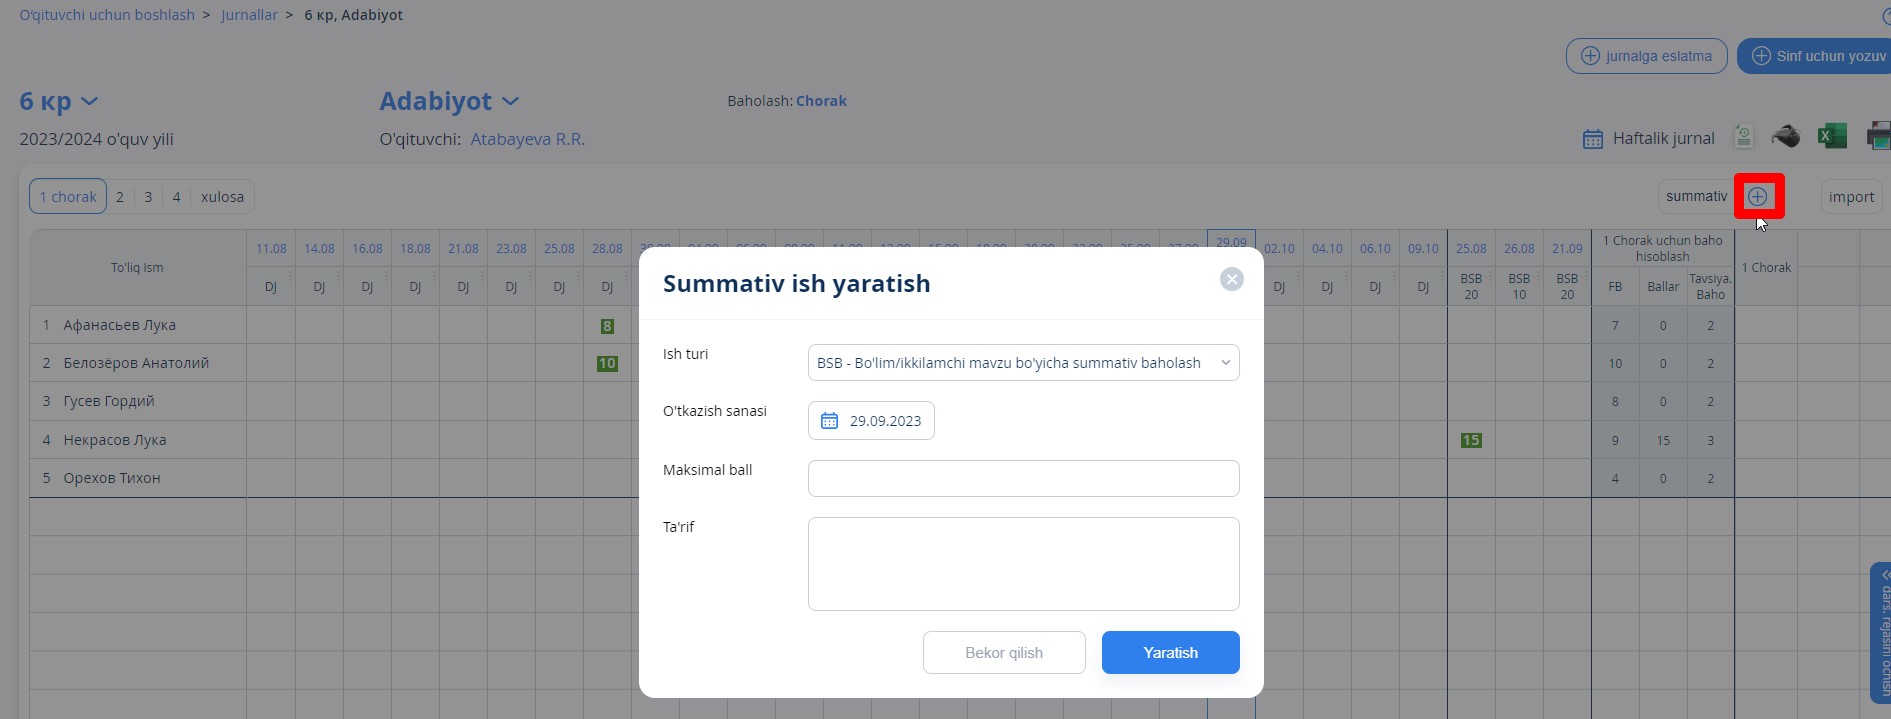This screenshot has height=719, width=1891.
Task: Click the add summativ plus icon
Action: [1757, 196]
